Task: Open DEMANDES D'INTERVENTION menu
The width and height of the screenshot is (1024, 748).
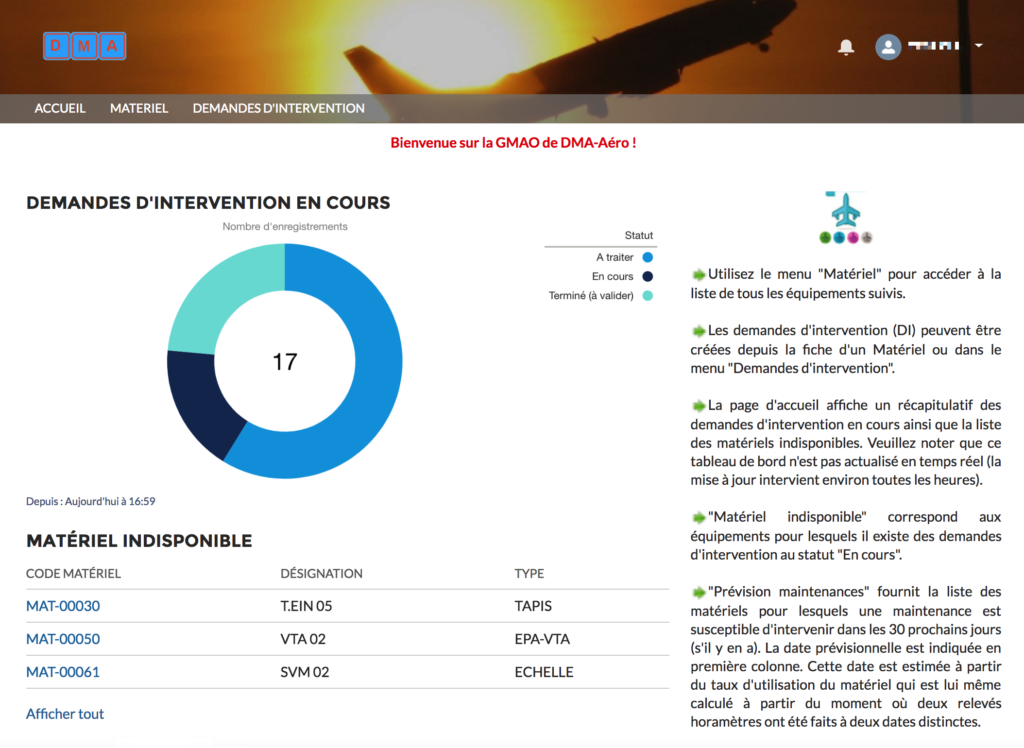Action: 278,108
